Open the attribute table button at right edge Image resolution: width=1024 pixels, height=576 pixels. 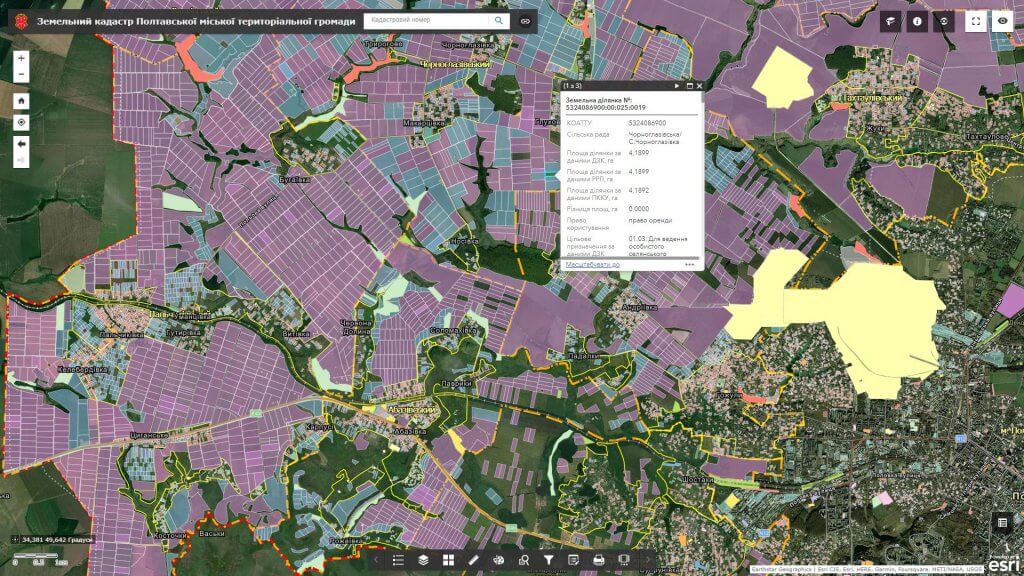tap(1002, 522)
